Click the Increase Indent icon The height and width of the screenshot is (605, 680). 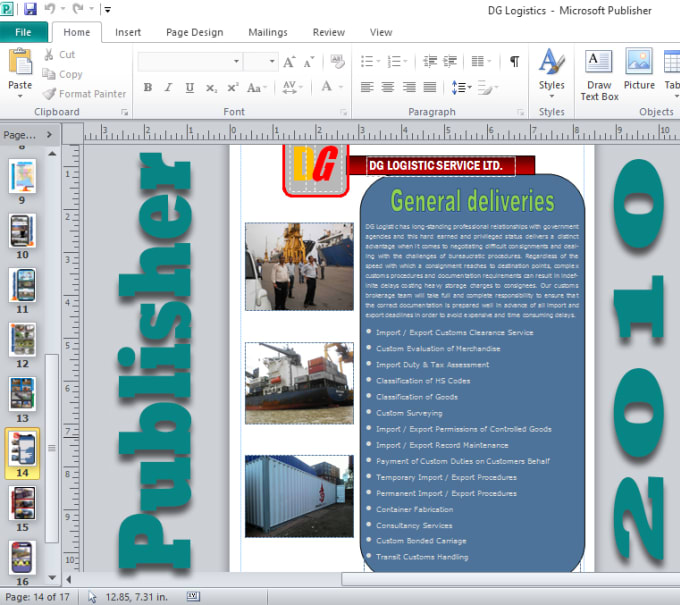(450, 61)
